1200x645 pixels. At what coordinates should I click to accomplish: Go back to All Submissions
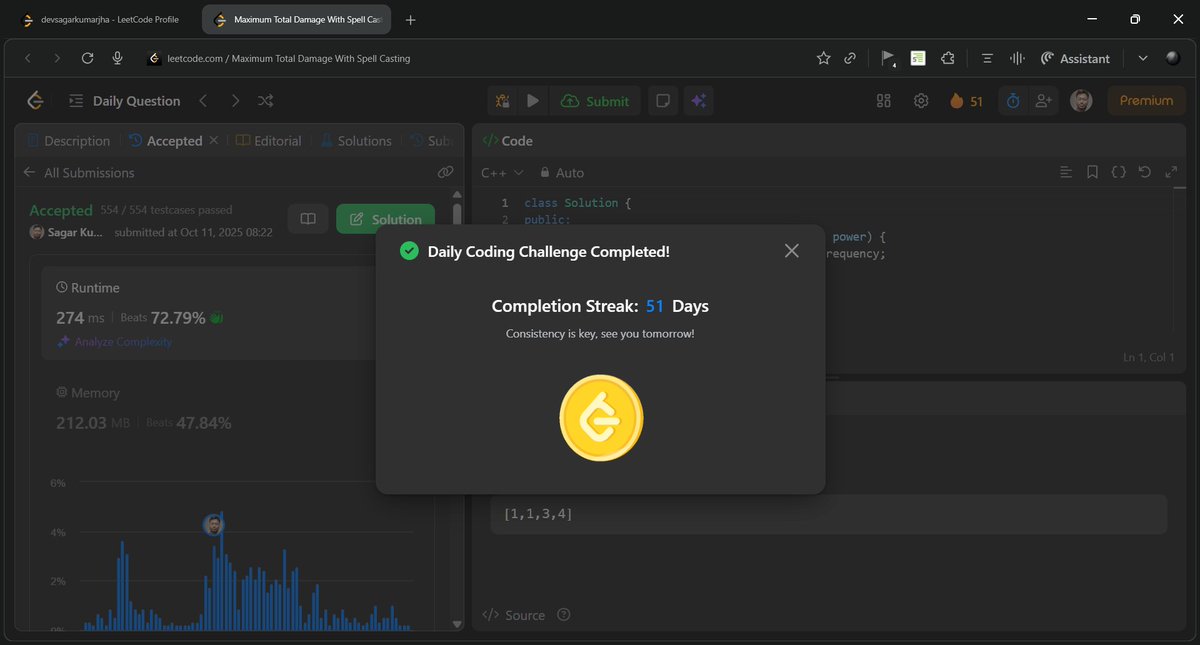pyautogui.click(x=79, y=173)
